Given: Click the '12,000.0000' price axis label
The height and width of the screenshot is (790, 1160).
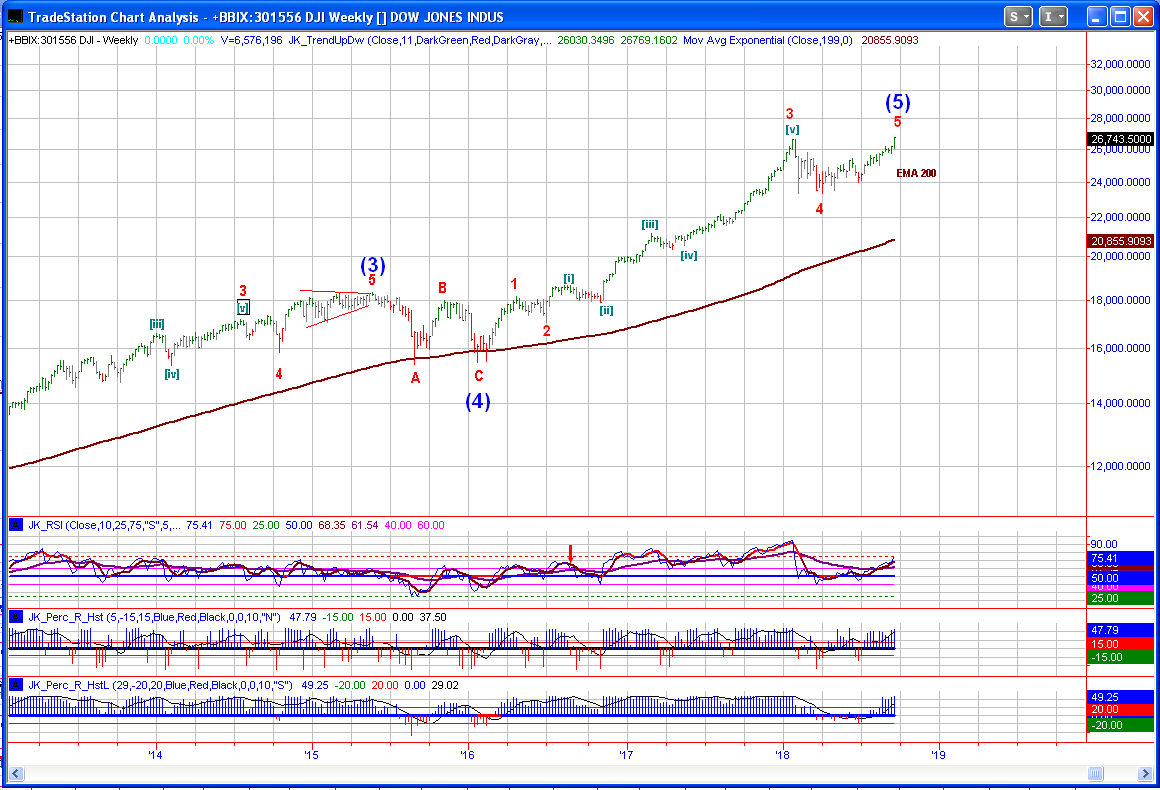Looking at the screenshot, I should [x=1121, y=466].
